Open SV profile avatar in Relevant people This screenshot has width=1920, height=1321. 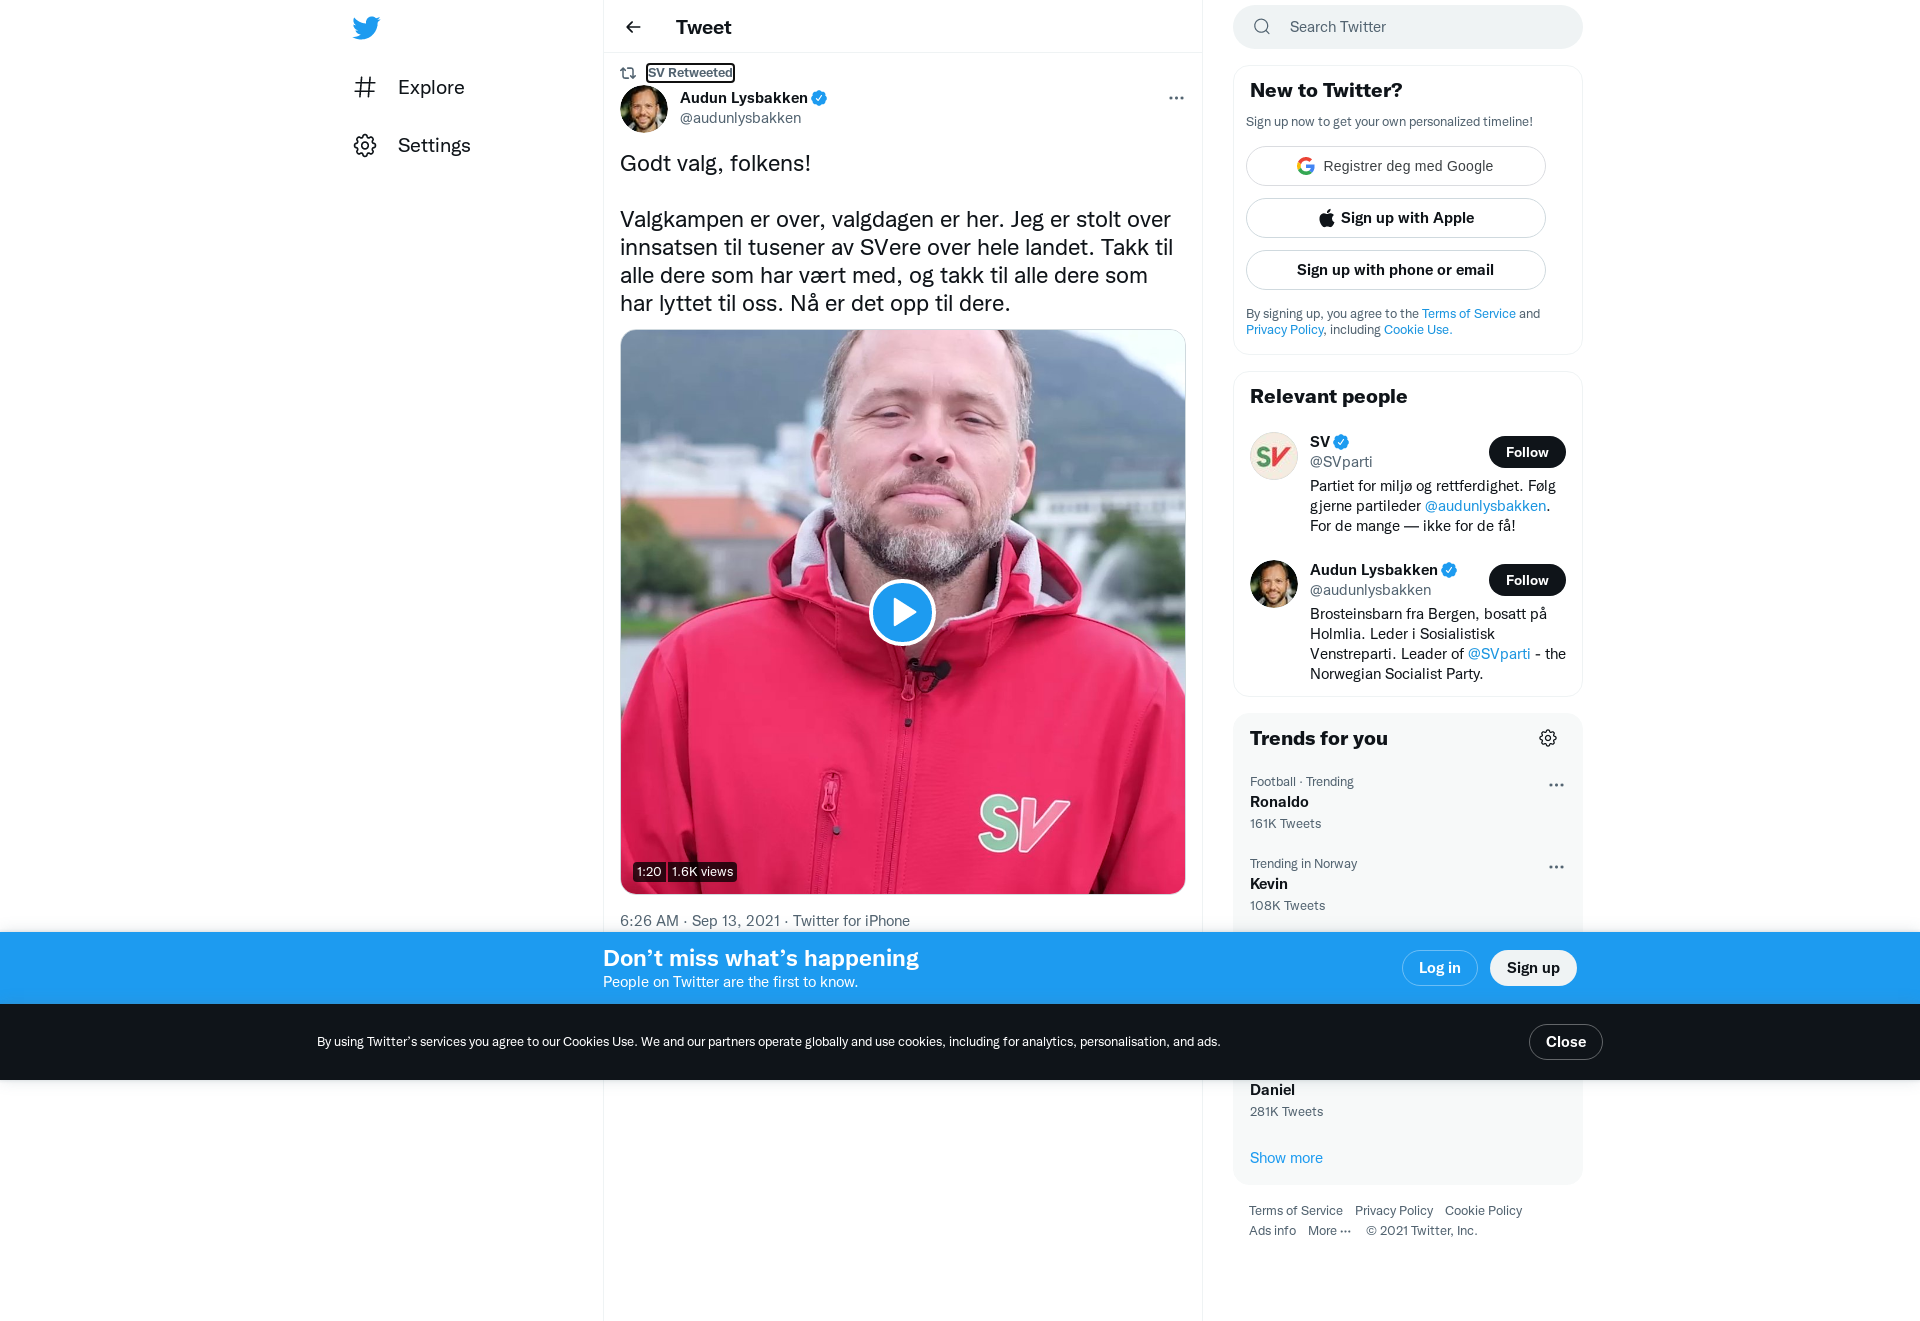(x=1274, y=456)
